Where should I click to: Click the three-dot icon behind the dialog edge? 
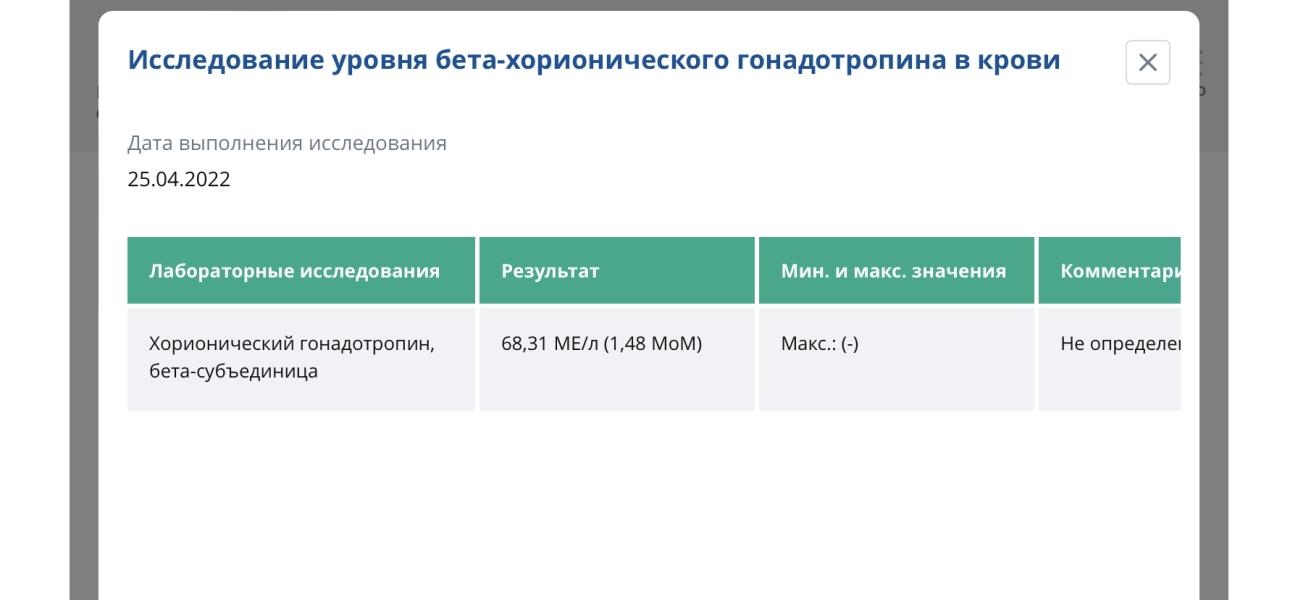1202,62
